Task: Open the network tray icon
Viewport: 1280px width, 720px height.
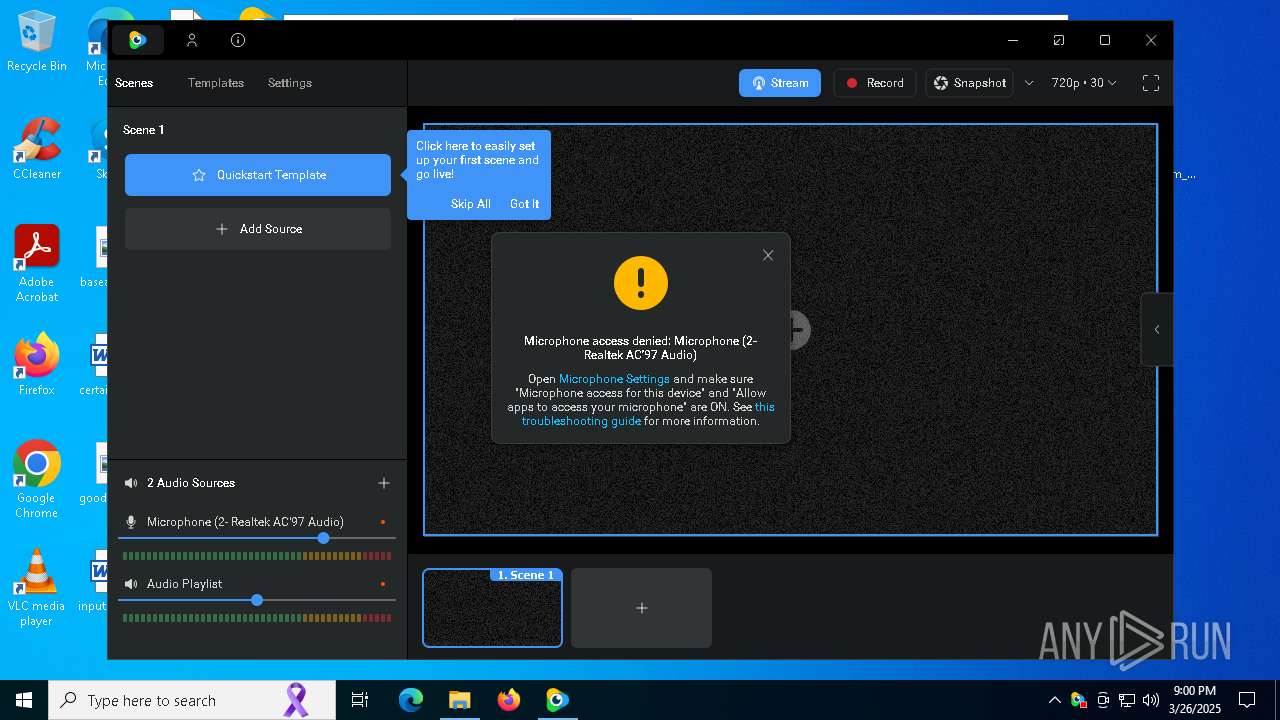Action: click(1127, 700)
